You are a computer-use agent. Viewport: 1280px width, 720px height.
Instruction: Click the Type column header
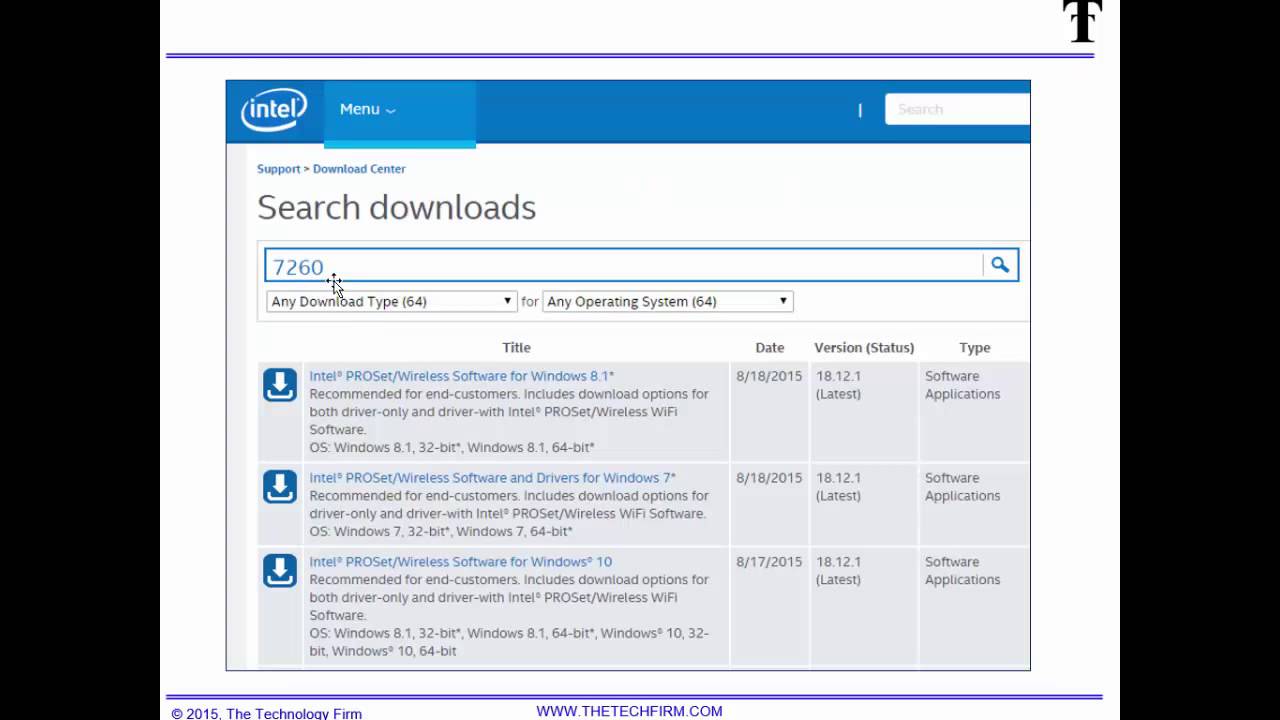(x=975, y=347)
